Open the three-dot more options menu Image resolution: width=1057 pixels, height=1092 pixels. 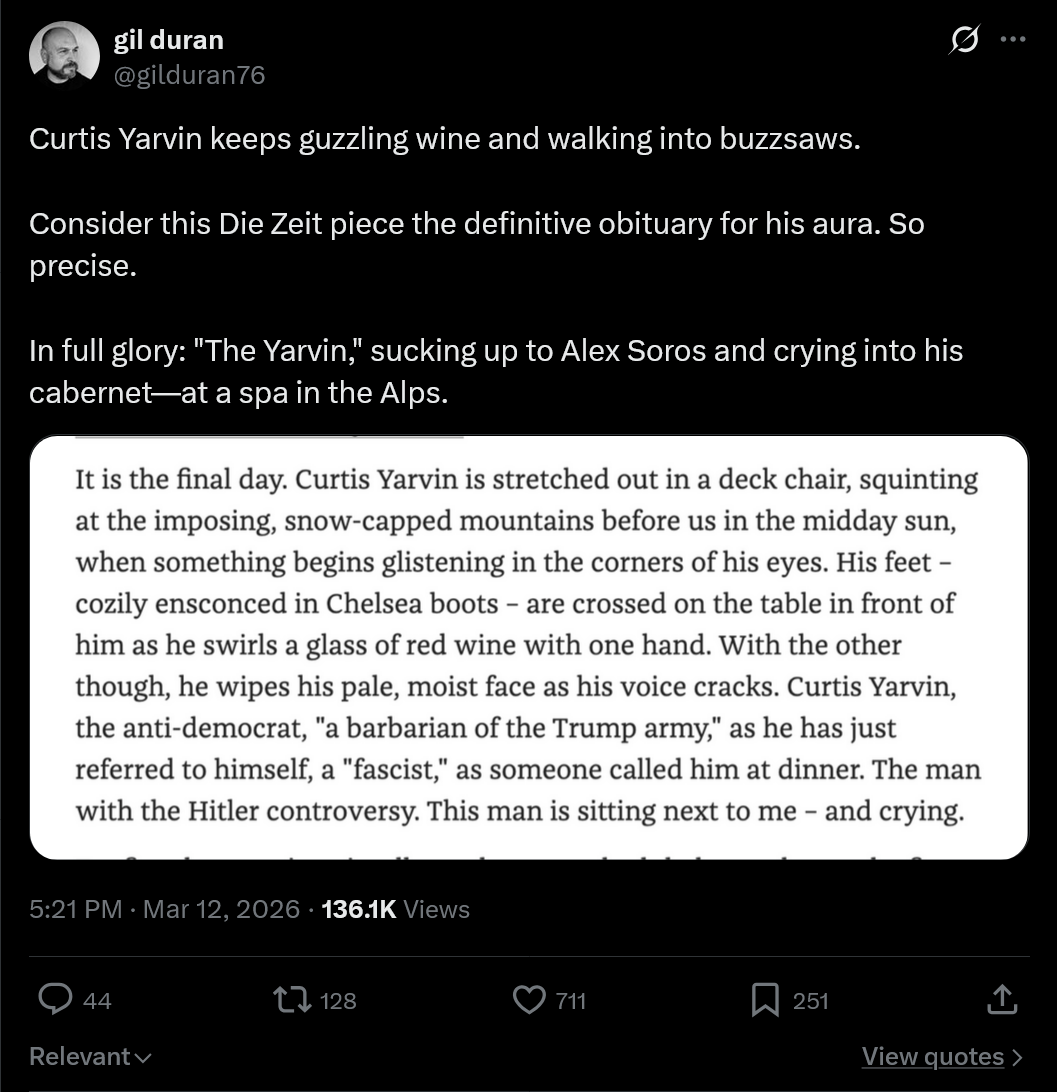(1013, 40)
